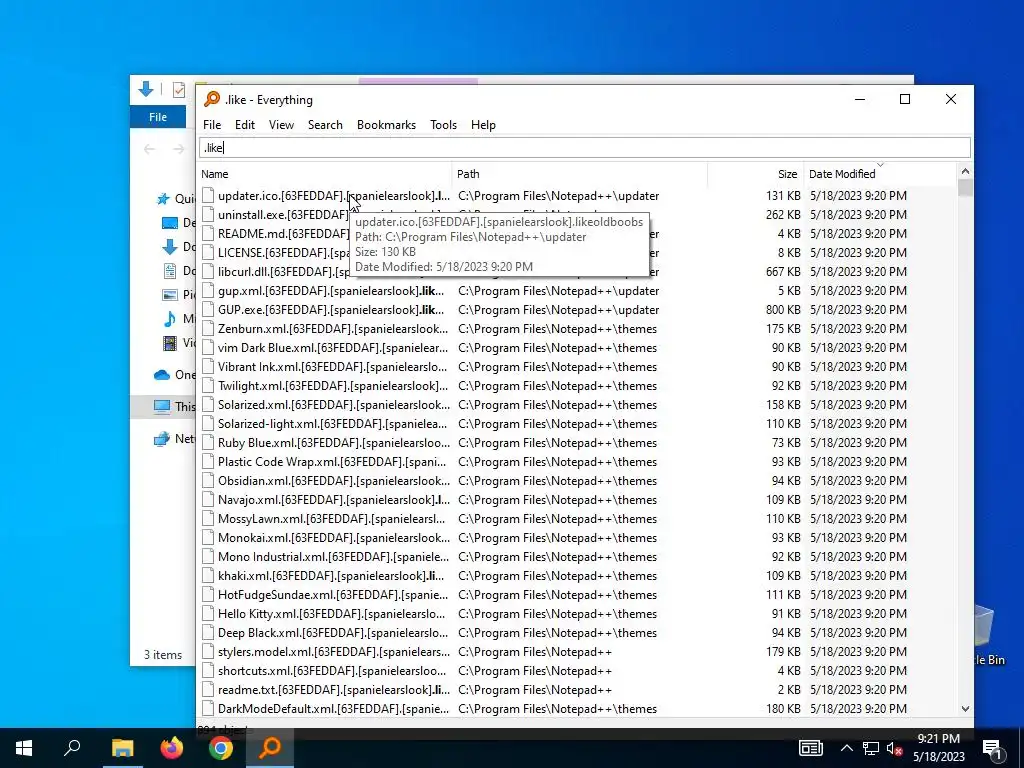The image size is (1024, 768).
Task: Open the File tab in File Explorer
Action: coord(158,117)
